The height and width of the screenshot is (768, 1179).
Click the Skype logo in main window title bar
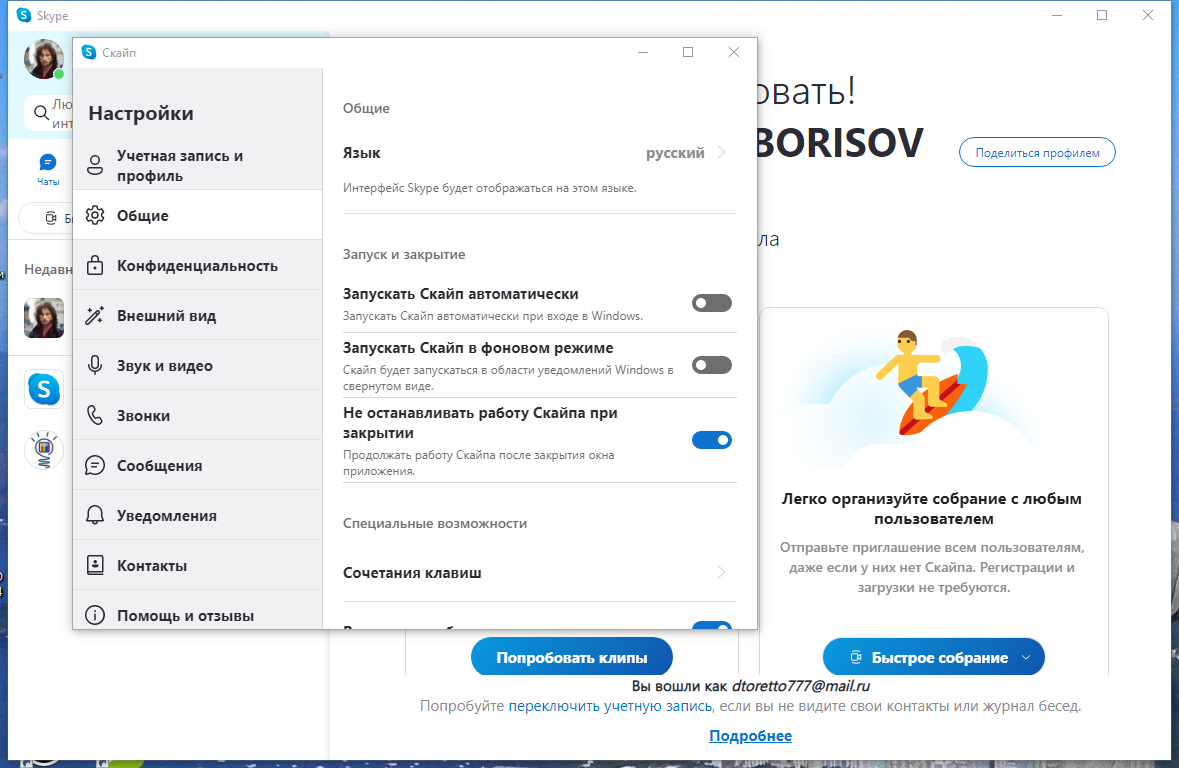click(24, 15)
